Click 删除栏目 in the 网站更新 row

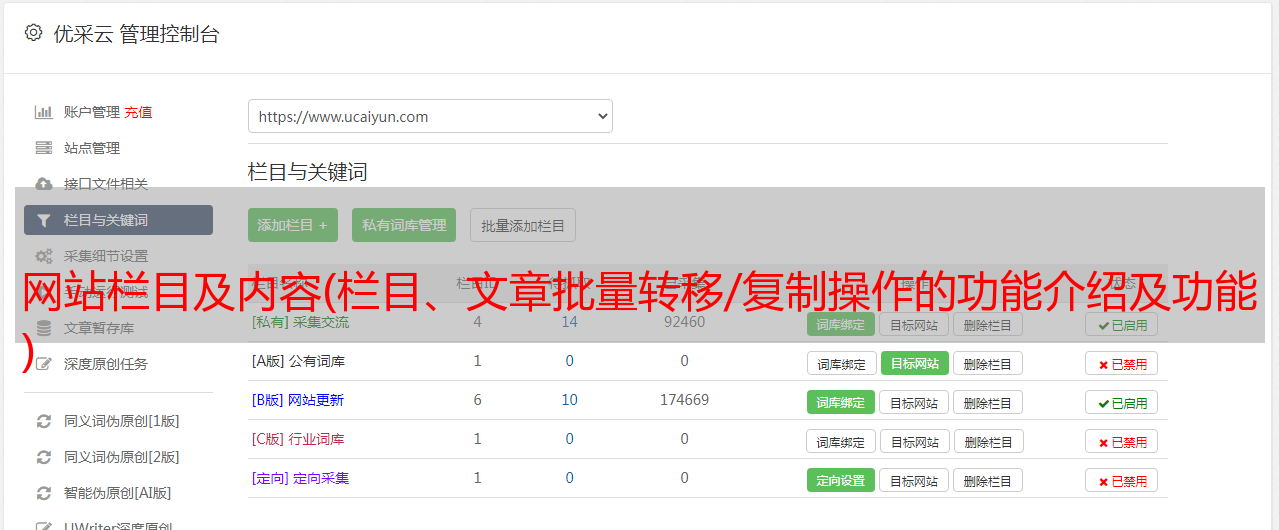coord(988,403)
